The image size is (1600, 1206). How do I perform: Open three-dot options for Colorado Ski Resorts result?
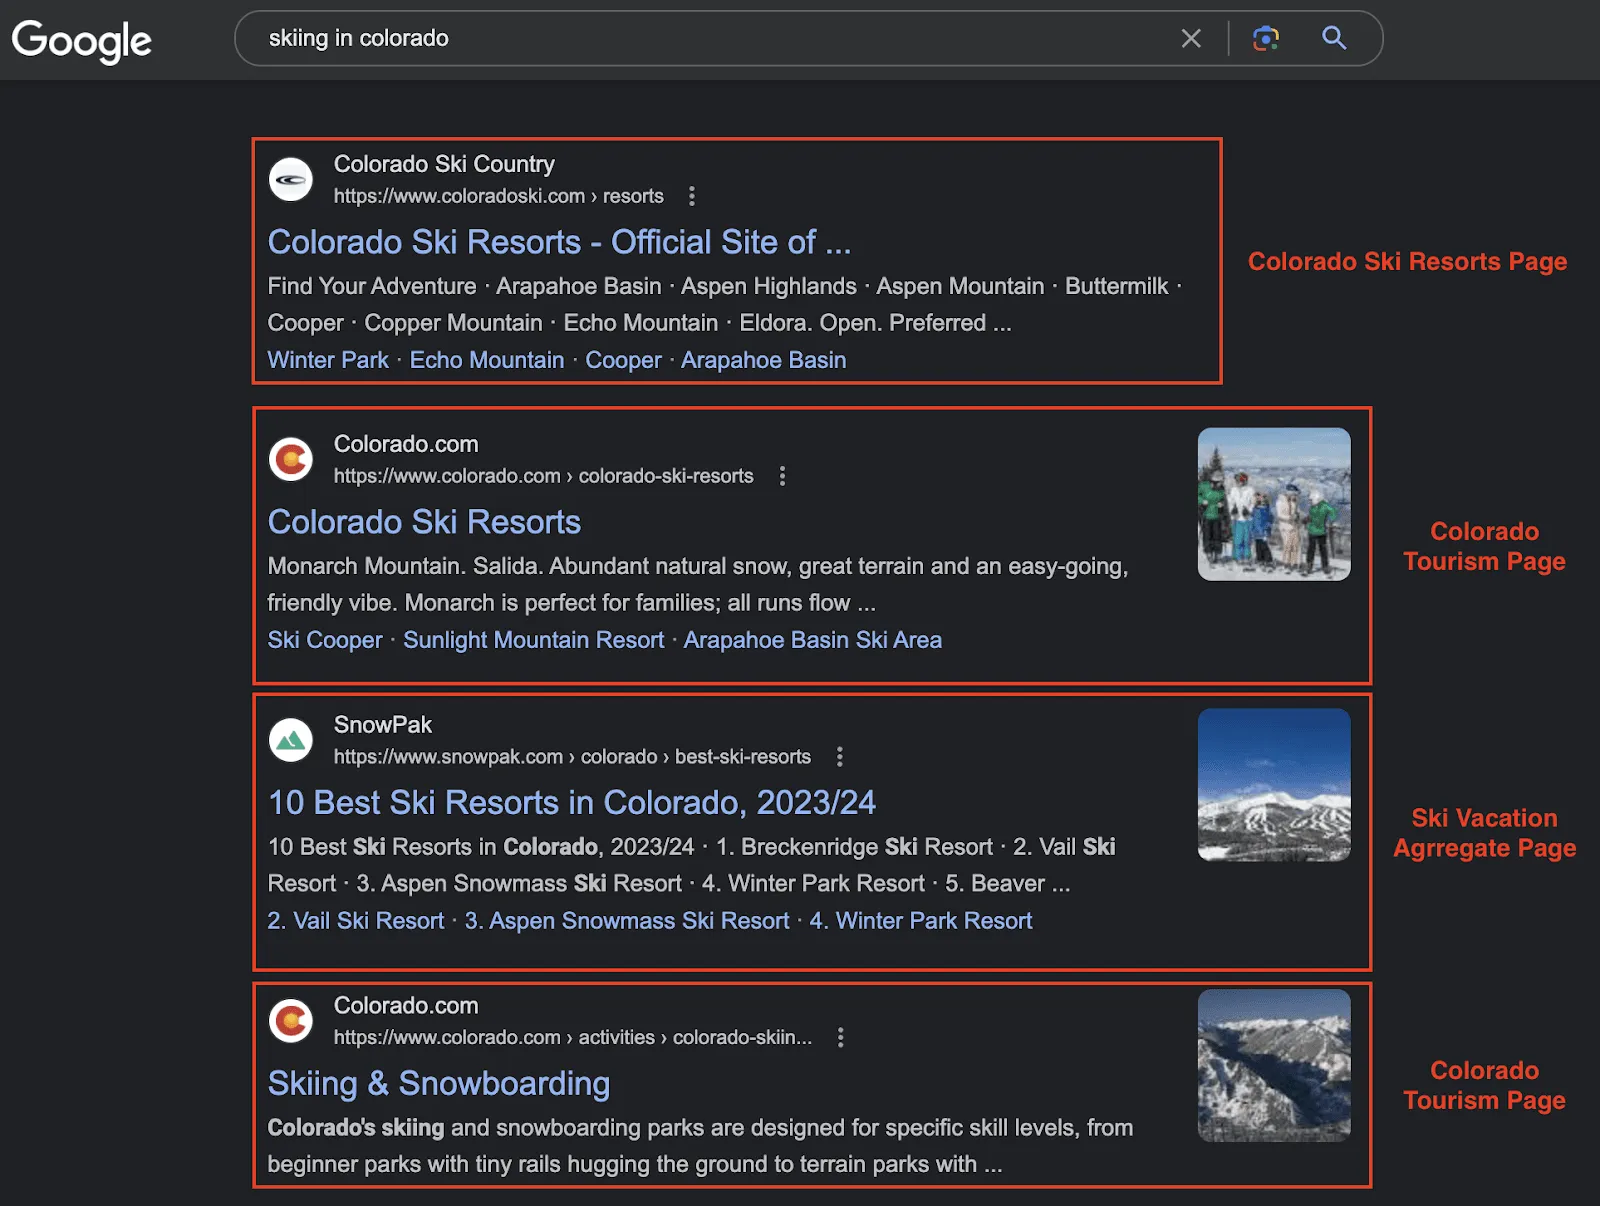tap(782, 477)
